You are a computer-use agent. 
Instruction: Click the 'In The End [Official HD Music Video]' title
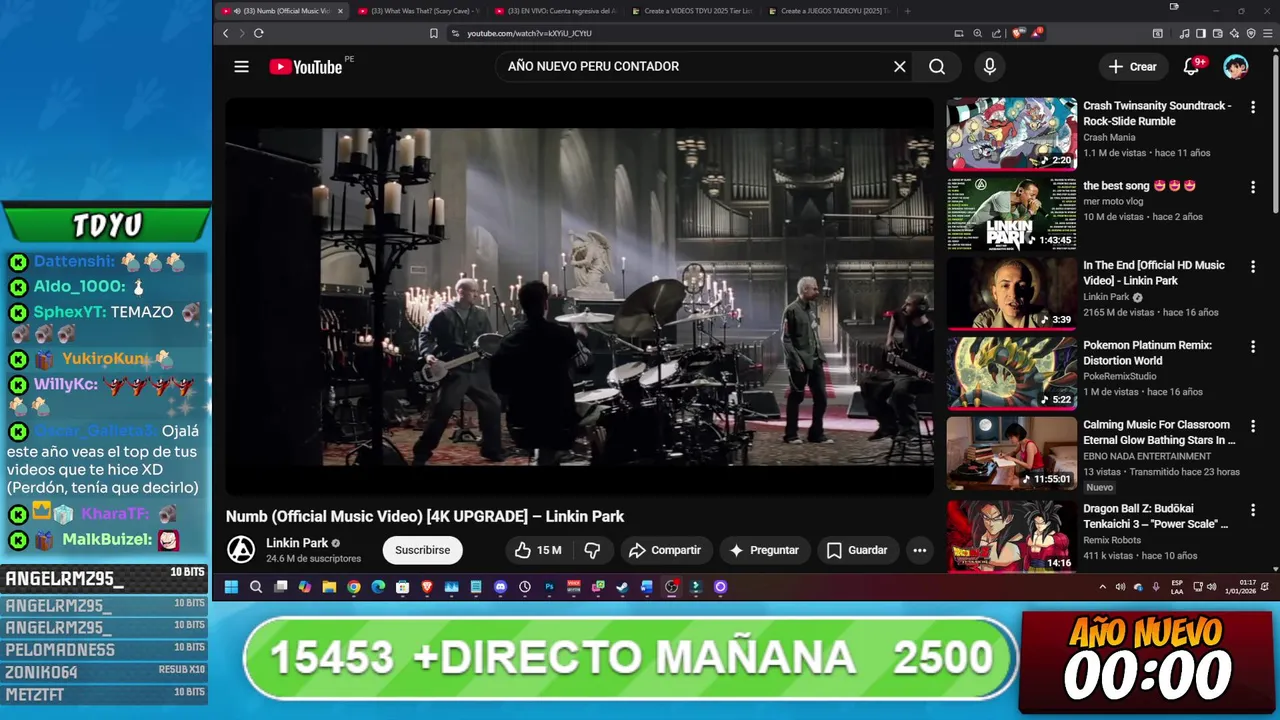pyautogui.click(x=1154, y=273)
